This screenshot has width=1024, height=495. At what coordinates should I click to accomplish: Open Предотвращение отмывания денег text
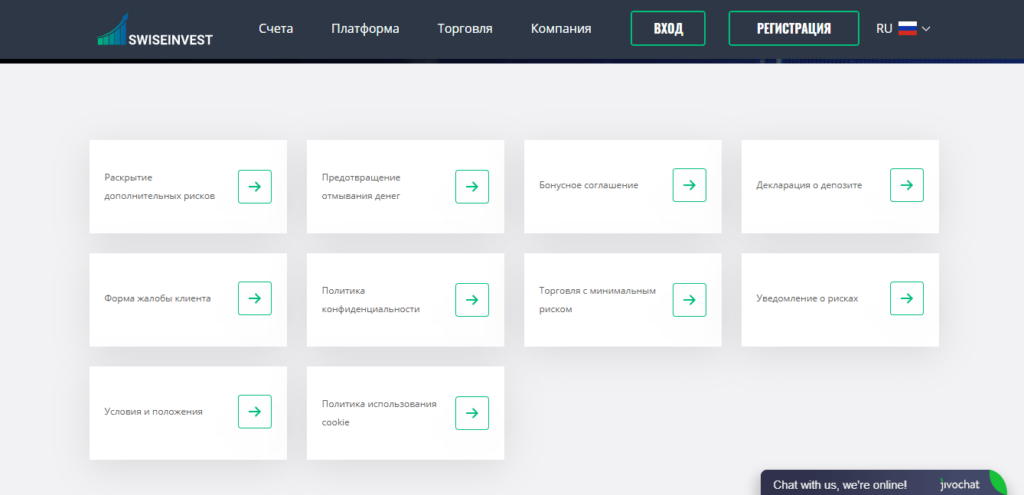click(x=361, y=187)
